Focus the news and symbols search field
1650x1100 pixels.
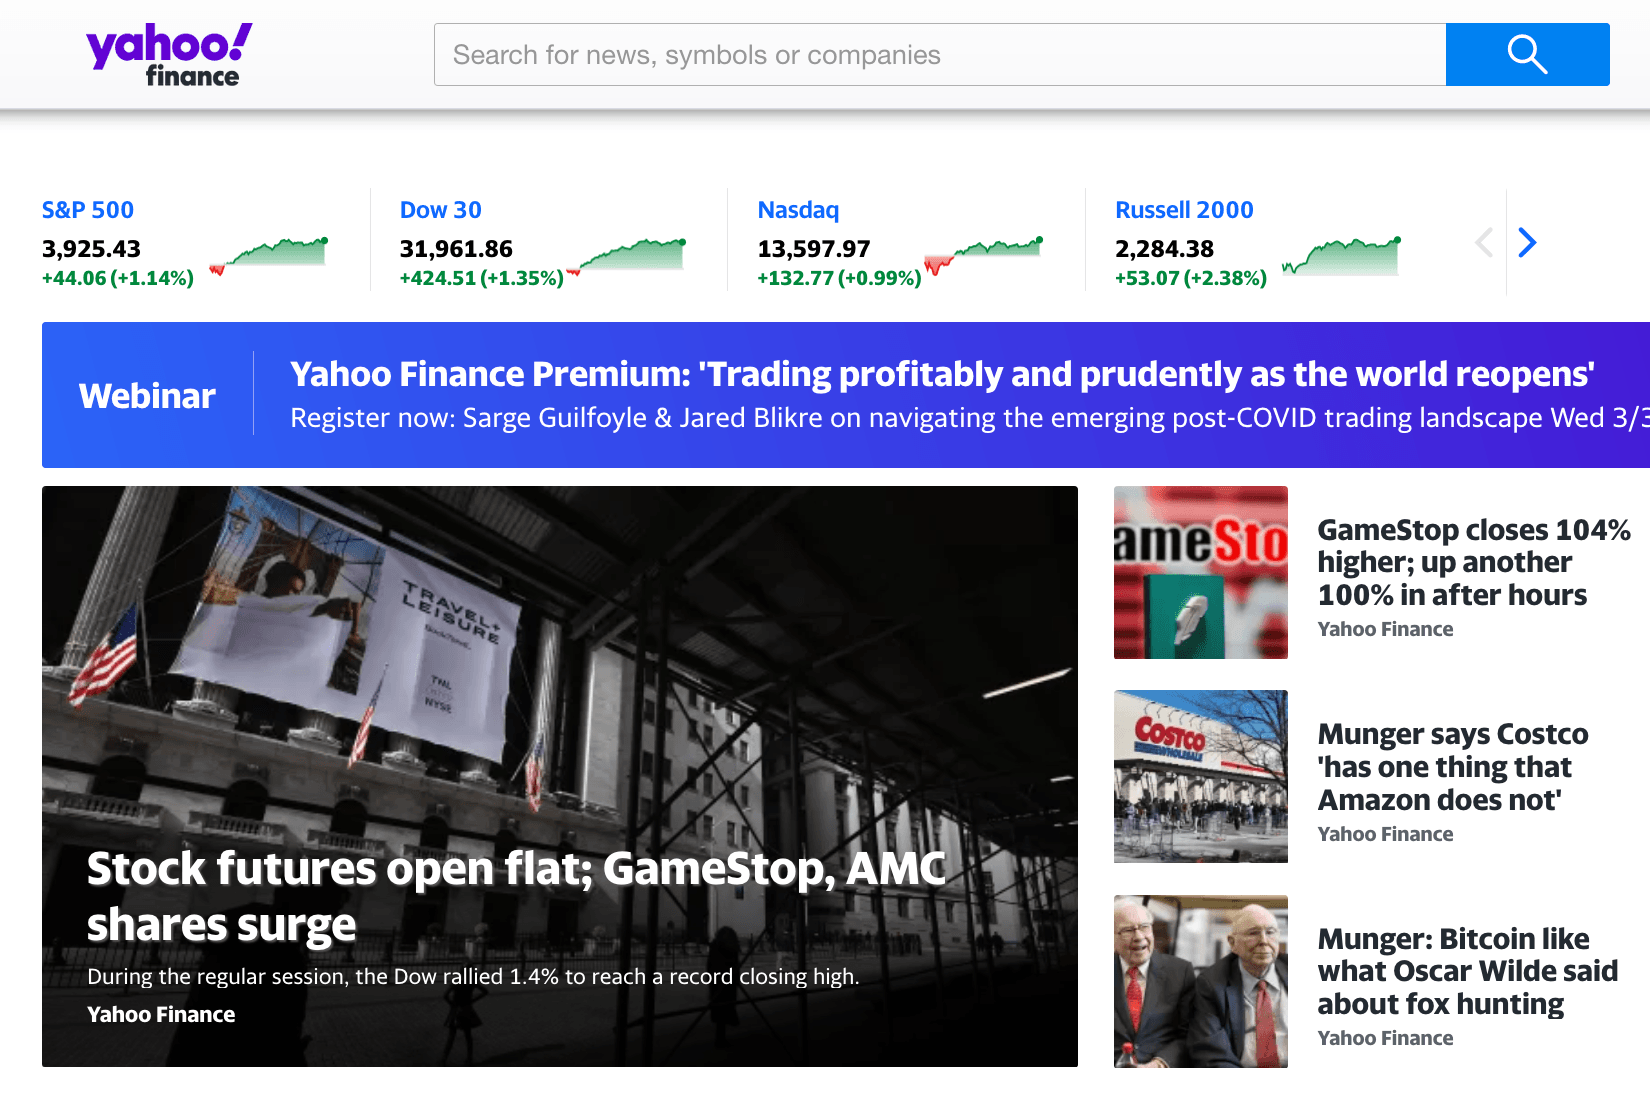[940, 55]
